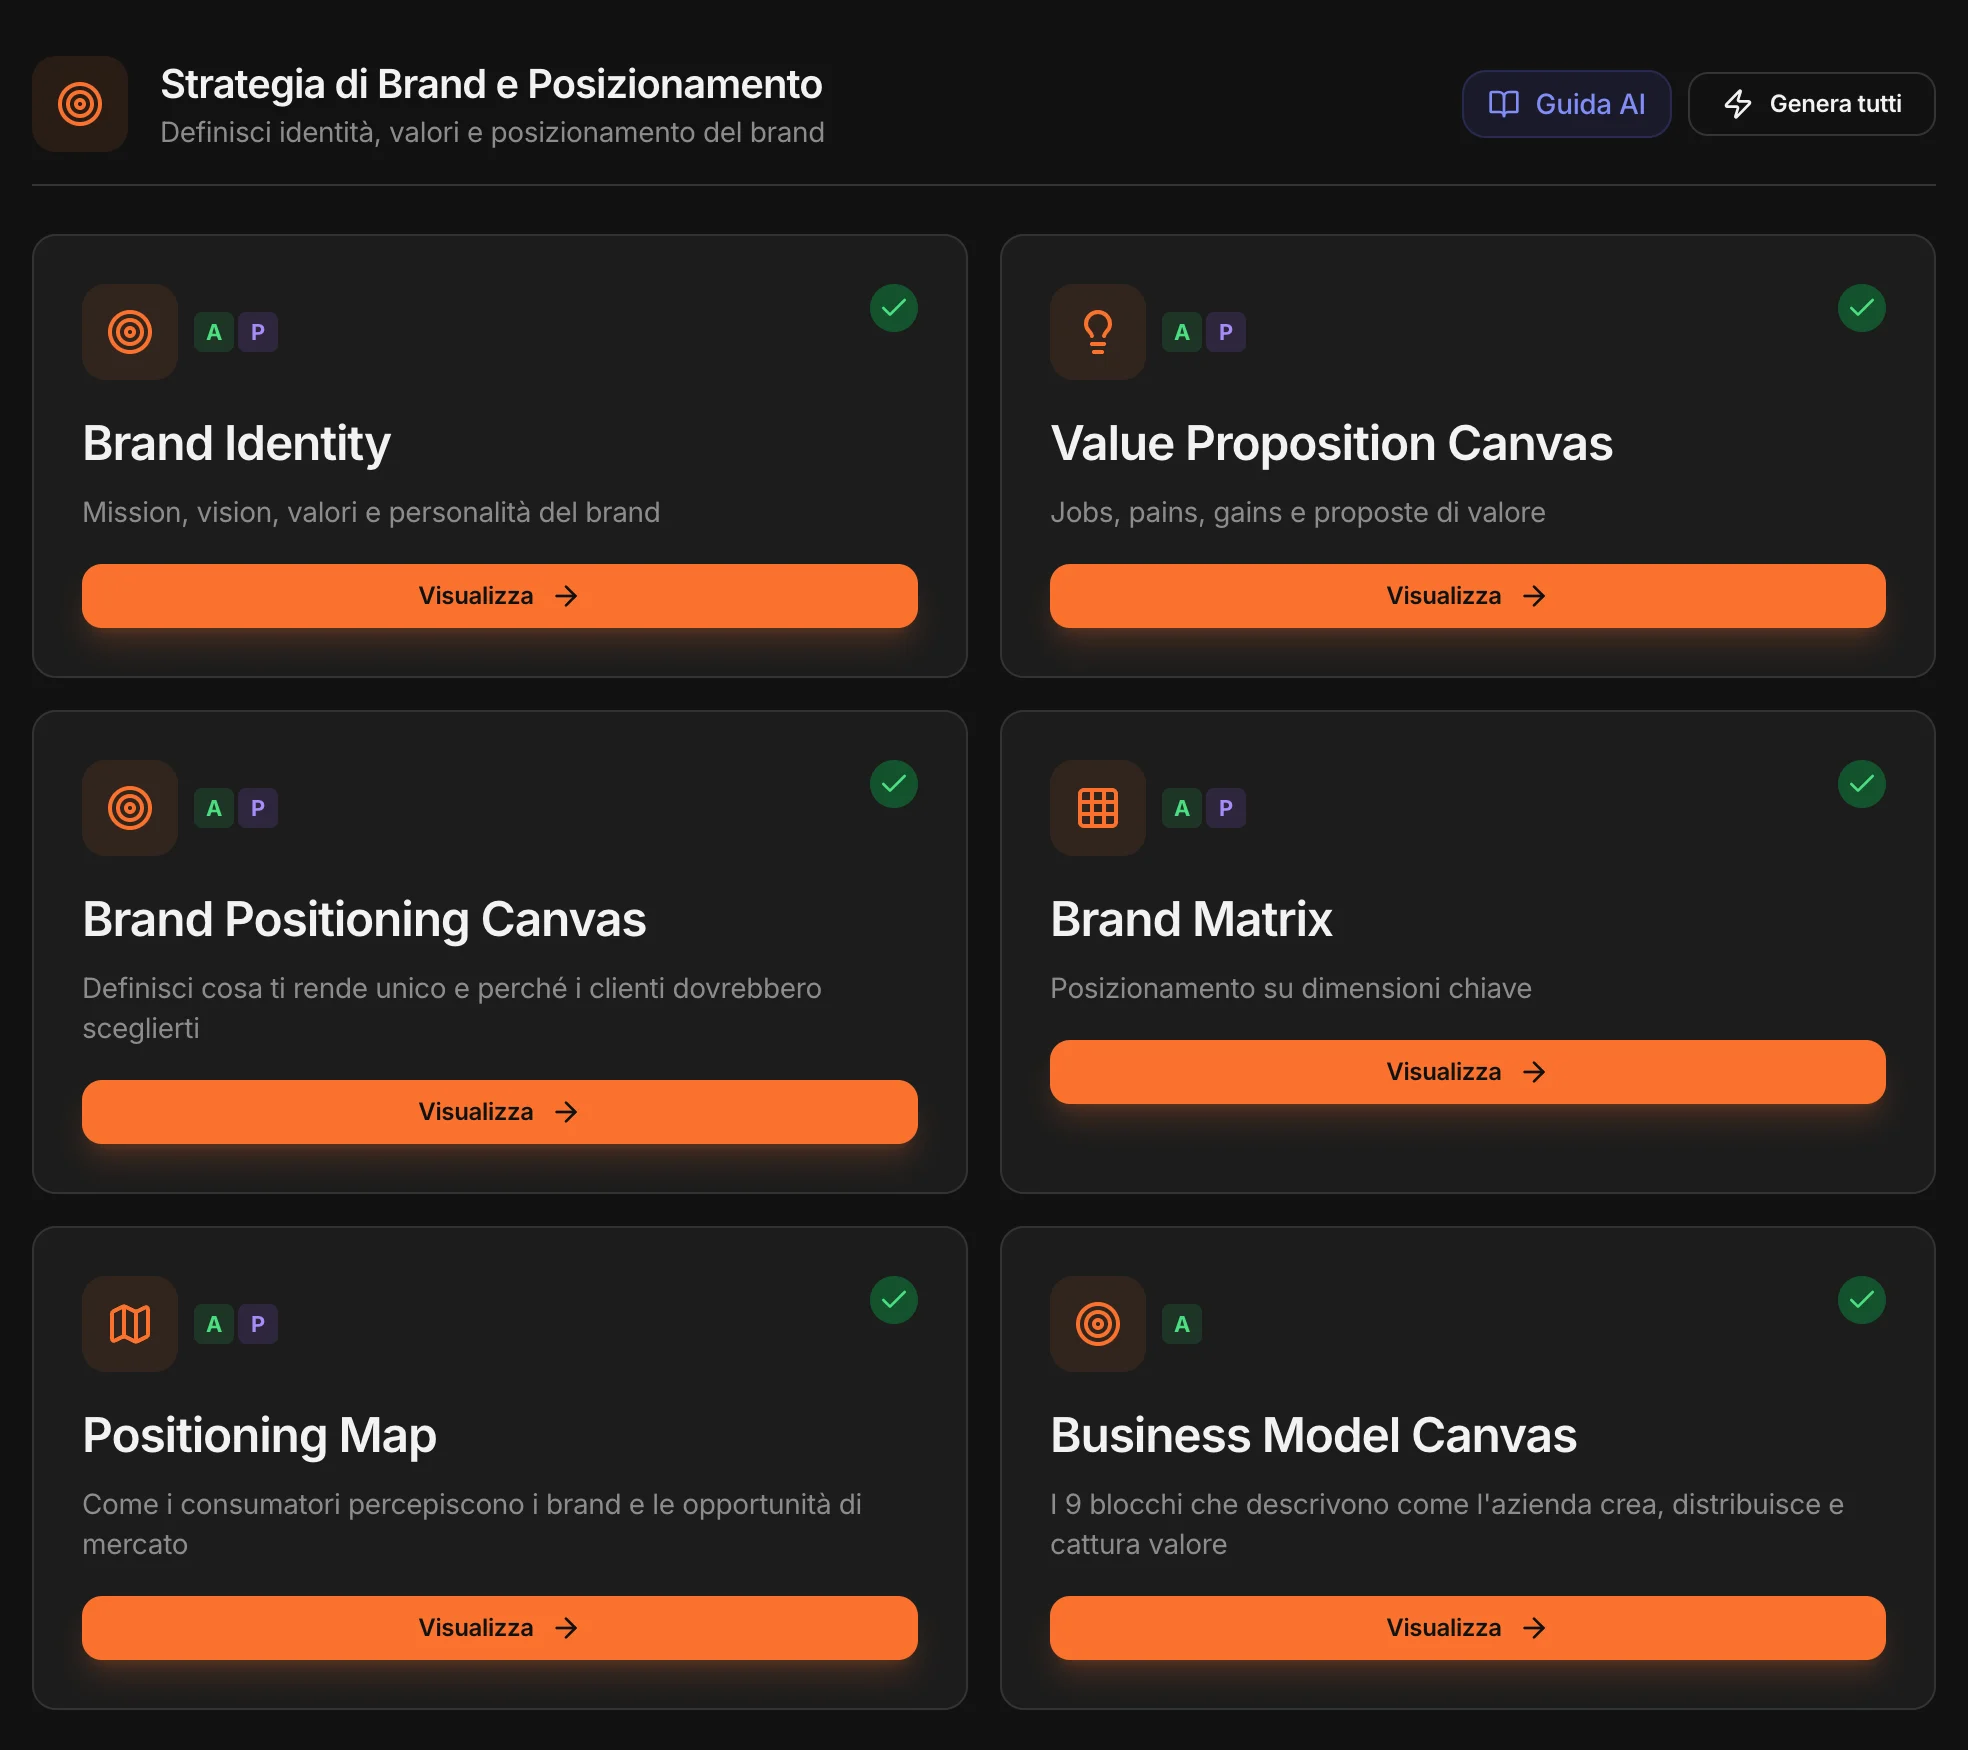Click the Strategia di Brand e Posizionamento heading
The image size is (1968, 1750).
tap(491, 85)
